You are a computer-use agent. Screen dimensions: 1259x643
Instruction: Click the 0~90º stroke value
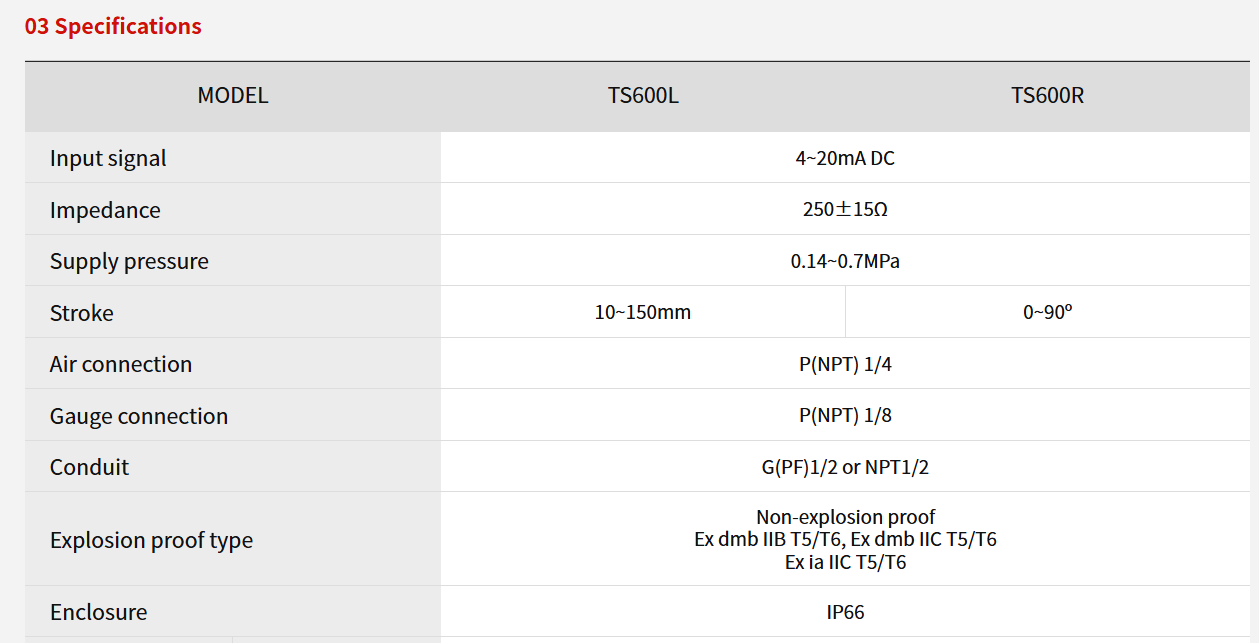coord(1047,313)
